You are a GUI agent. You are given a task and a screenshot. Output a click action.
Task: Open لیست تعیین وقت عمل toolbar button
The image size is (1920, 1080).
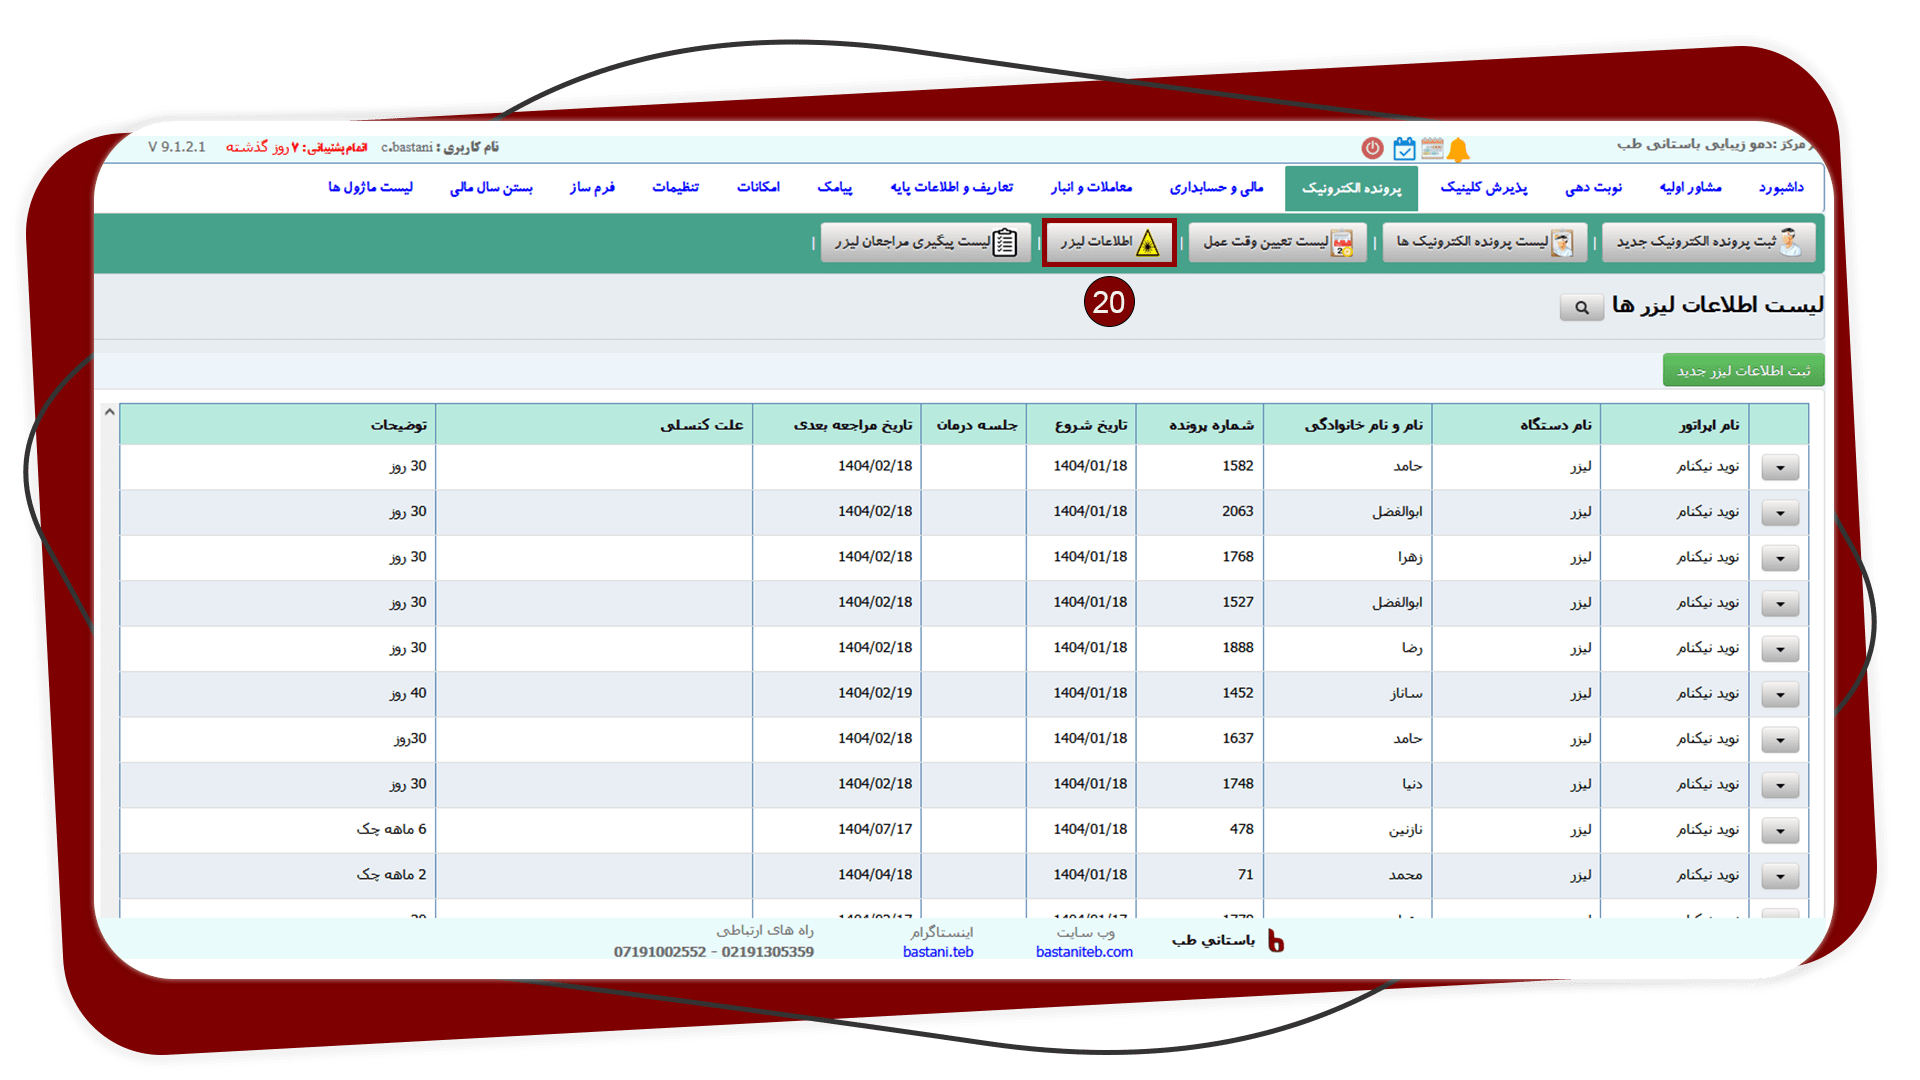(1278, 242)
